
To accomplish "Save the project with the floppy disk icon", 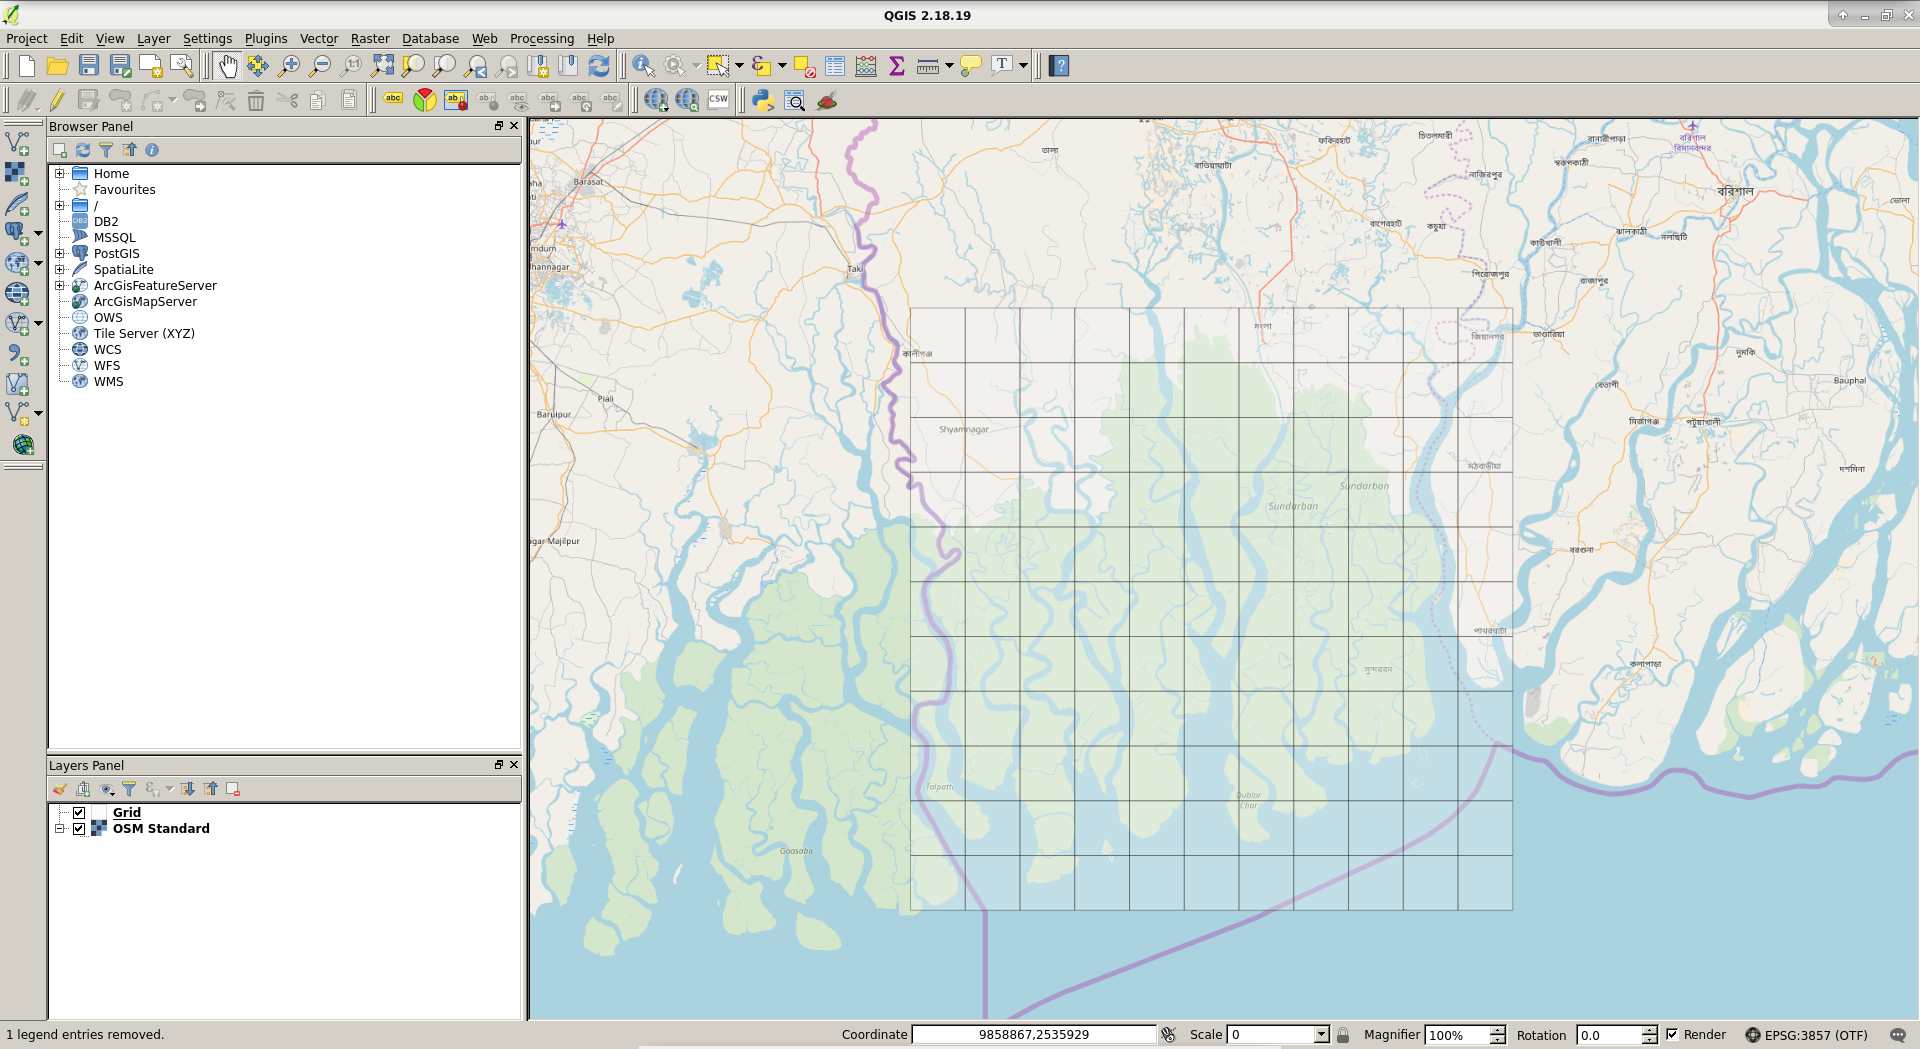I will click(89, 66).
